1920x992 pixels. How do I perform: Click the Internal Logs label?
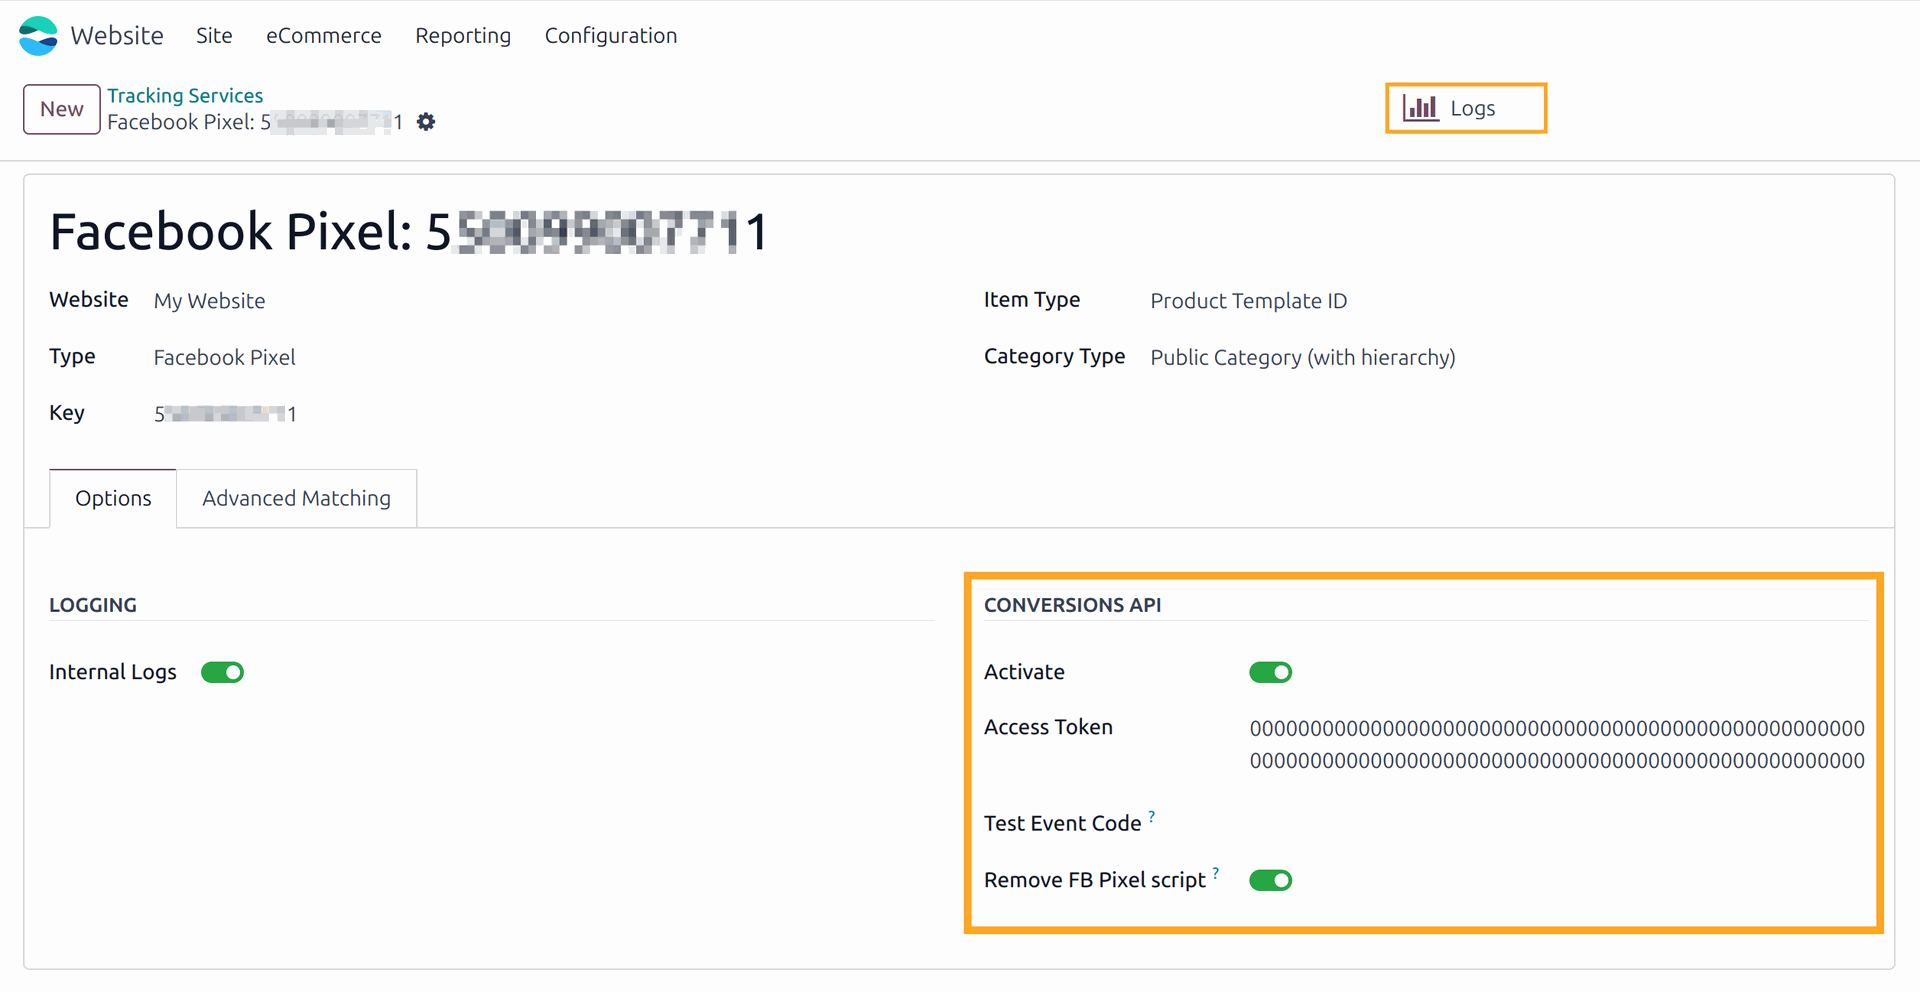coord(113,672)
